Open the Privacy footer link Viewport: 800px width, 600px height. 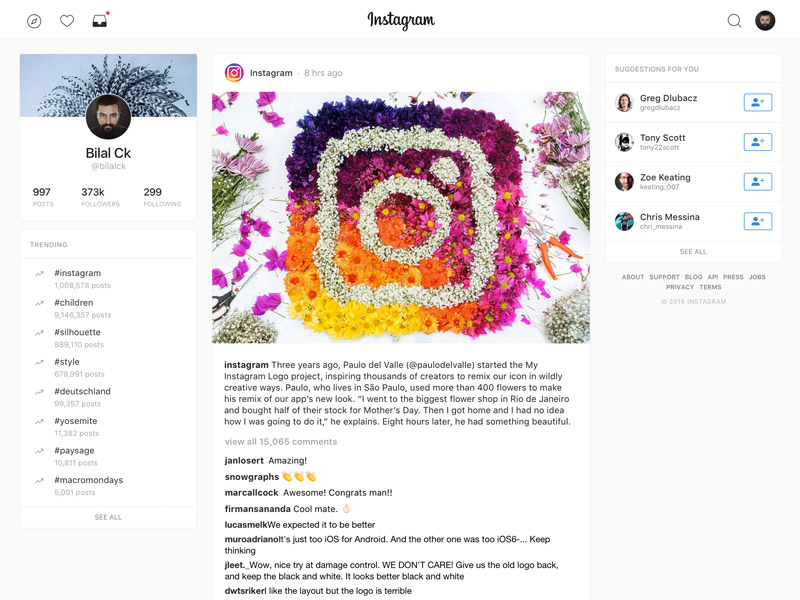point(680,287)
